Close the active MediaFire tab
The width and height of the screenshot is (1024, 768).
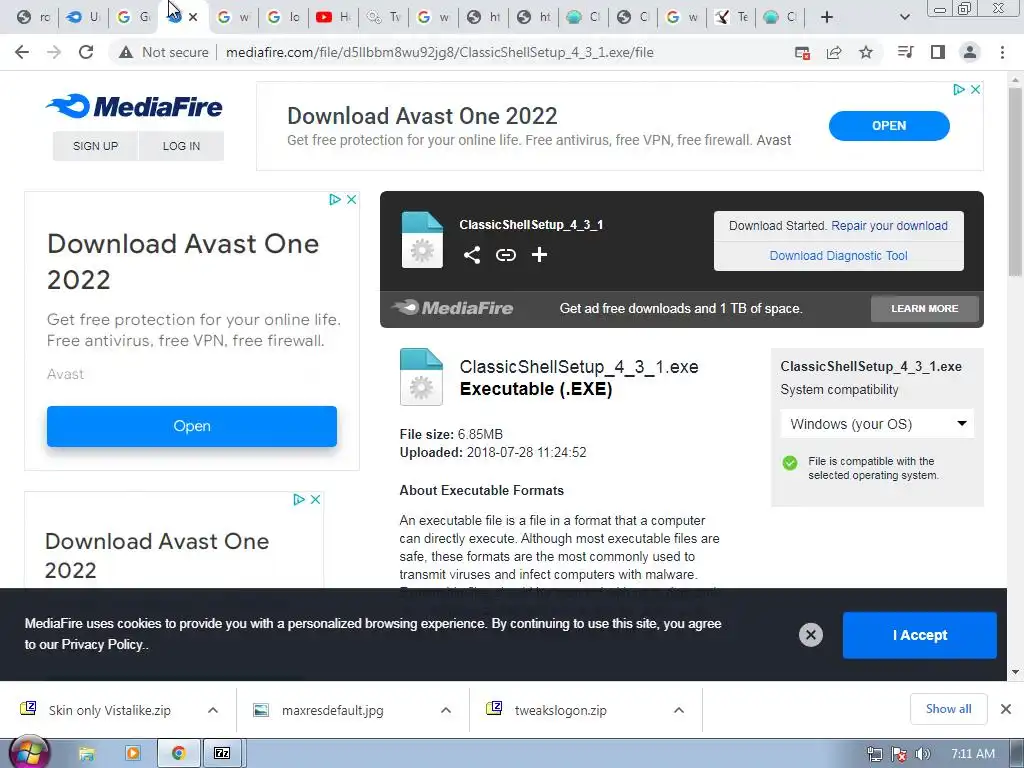point(193,17)
